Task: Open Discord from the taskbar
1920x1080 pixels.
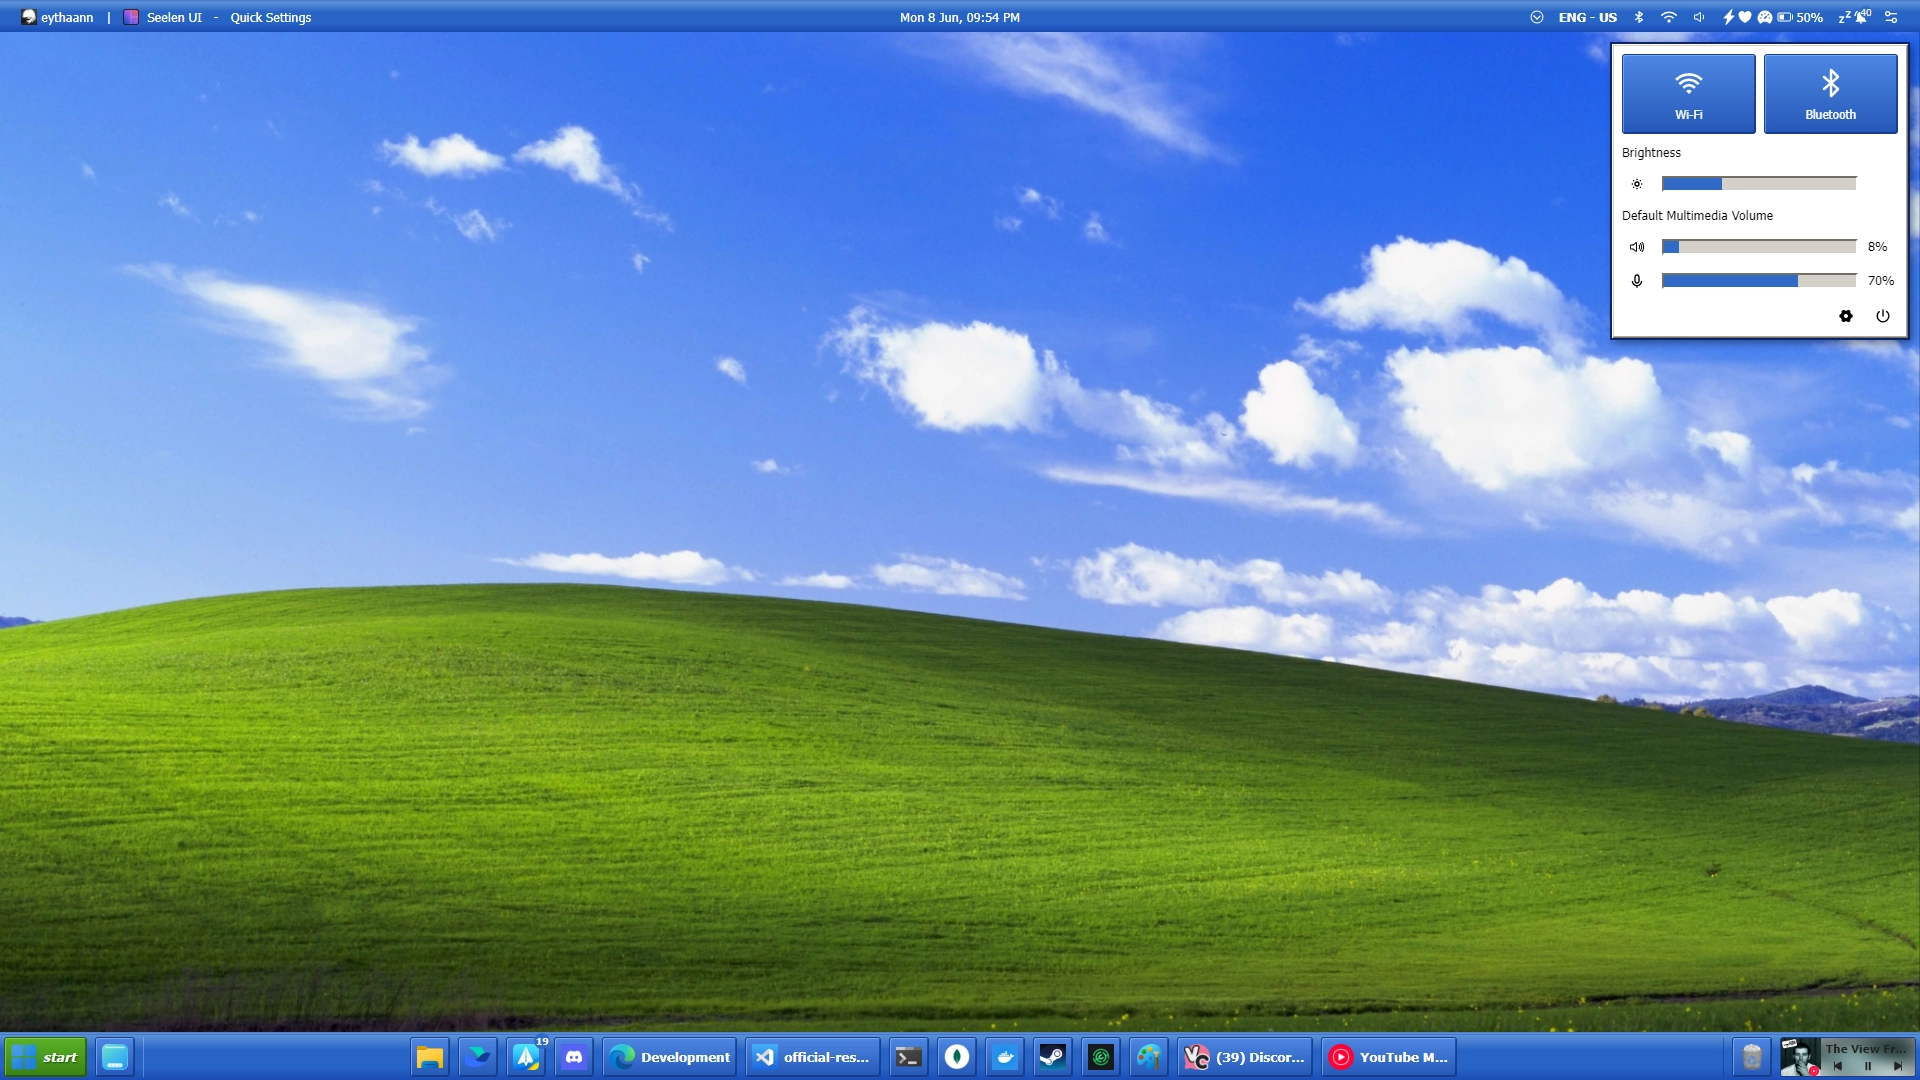Action: click(x=574, y=1057)
